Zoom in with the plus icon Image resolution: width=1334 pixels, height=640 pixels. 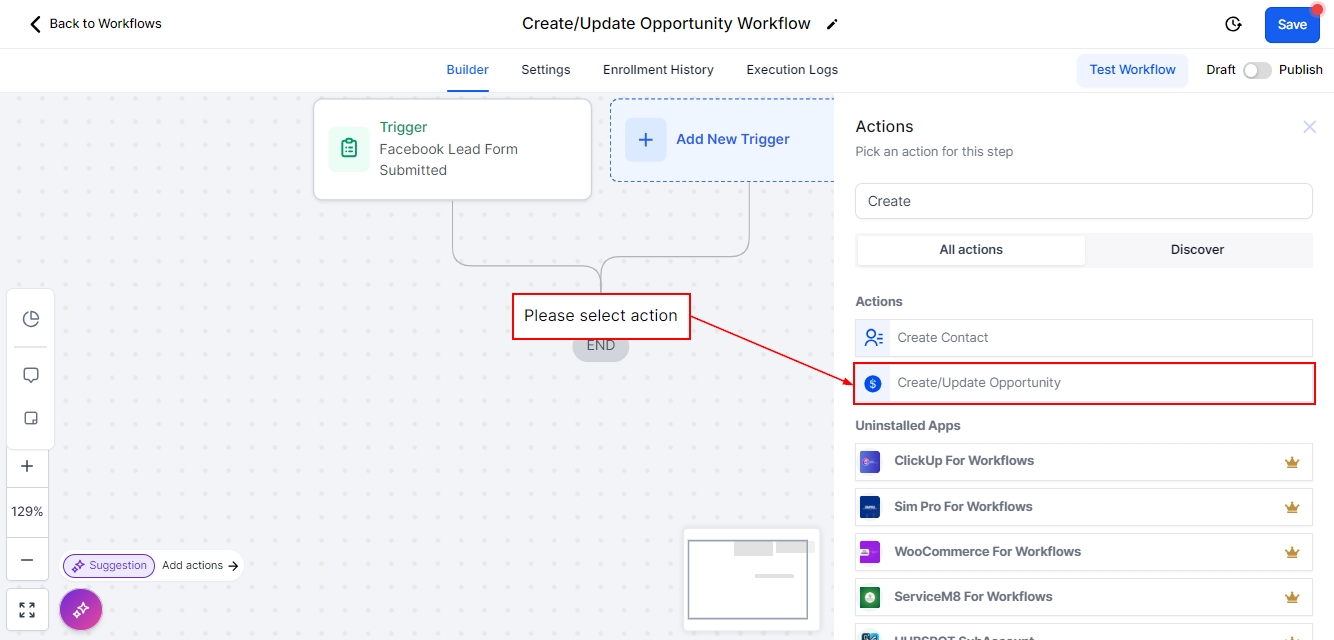coord(27,466)
